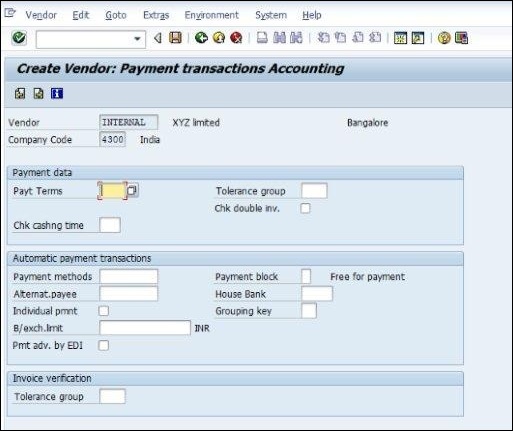Viewport: 513px width, 431px height.
Task: Click the Create New Session icon
Action: coord(400,38)
